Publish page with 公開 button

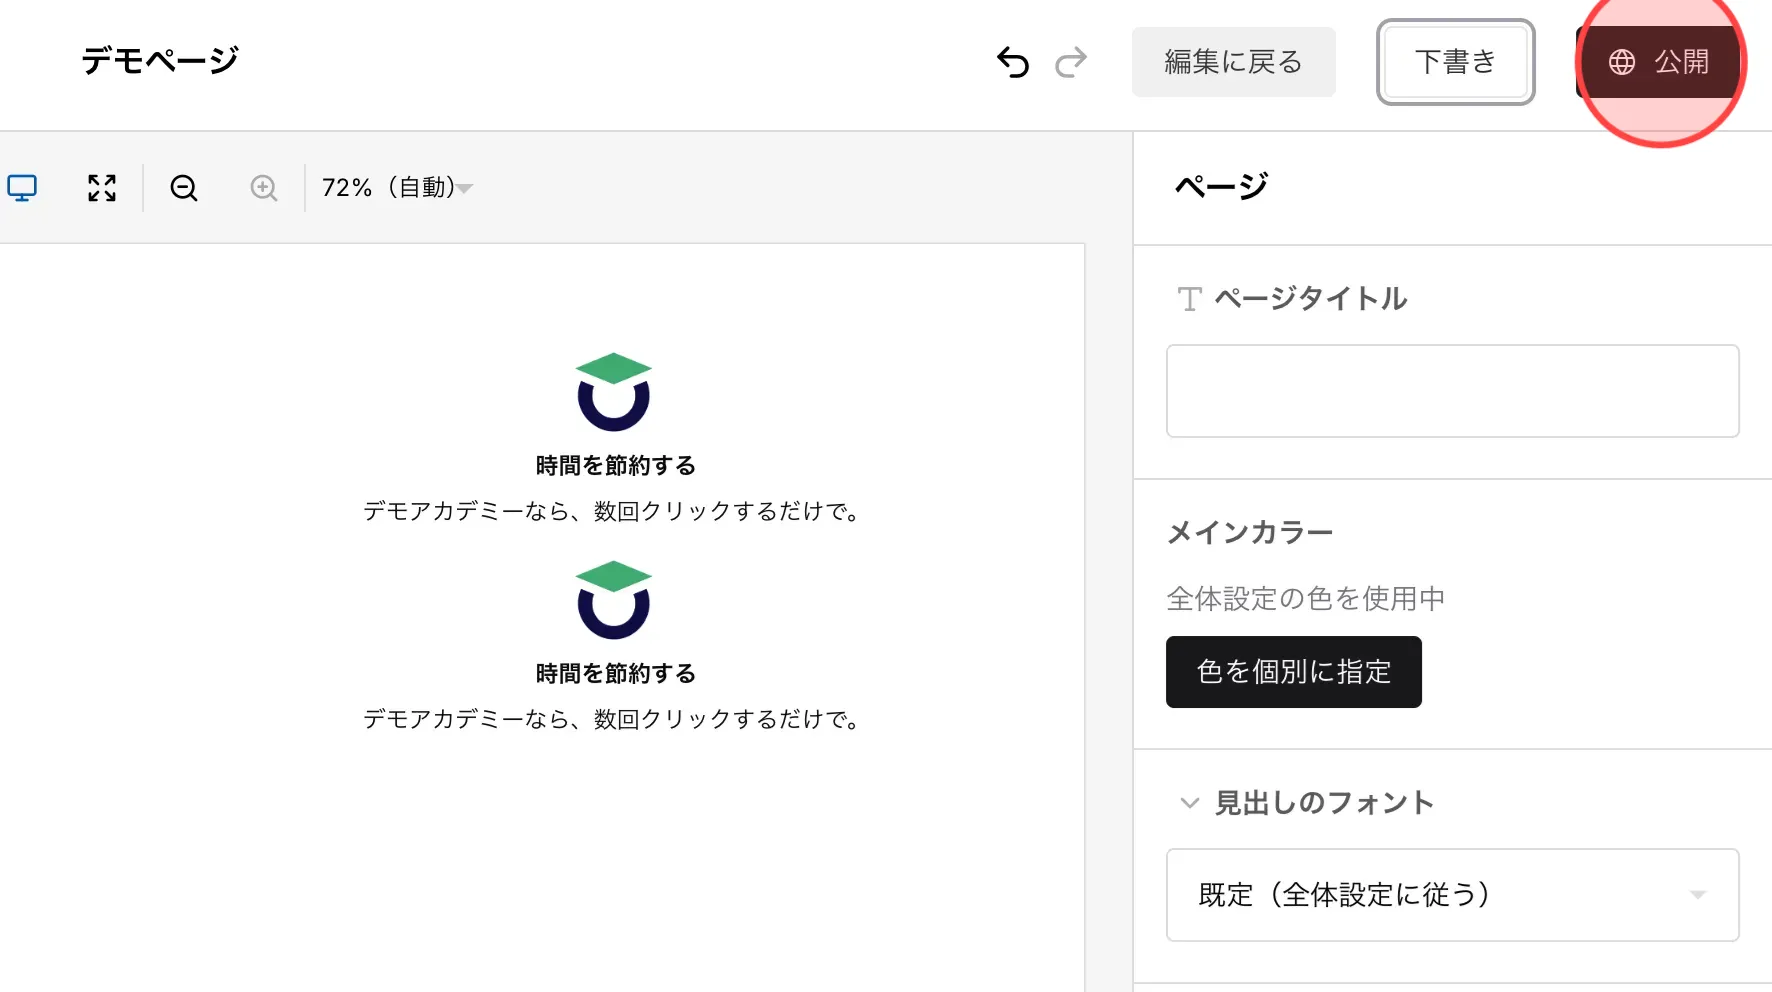click(x=1658, y=62)
